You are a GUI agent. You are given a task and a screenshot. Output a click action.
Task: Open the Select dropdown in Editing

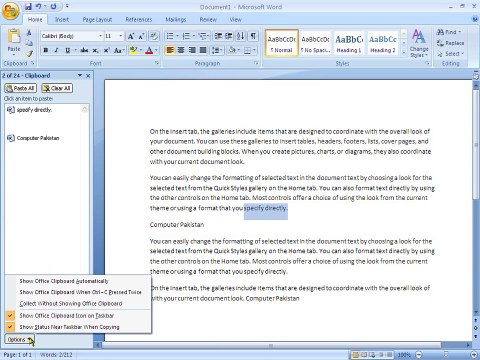click(450, 54)
